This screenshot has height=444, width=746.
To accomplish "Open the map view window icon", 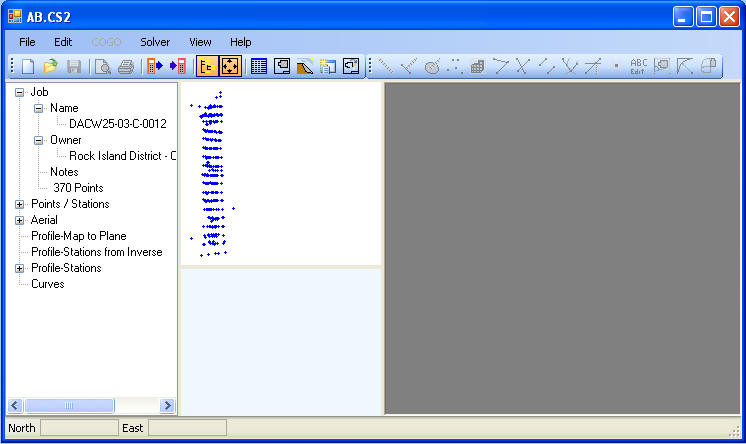I will (282, 66).
